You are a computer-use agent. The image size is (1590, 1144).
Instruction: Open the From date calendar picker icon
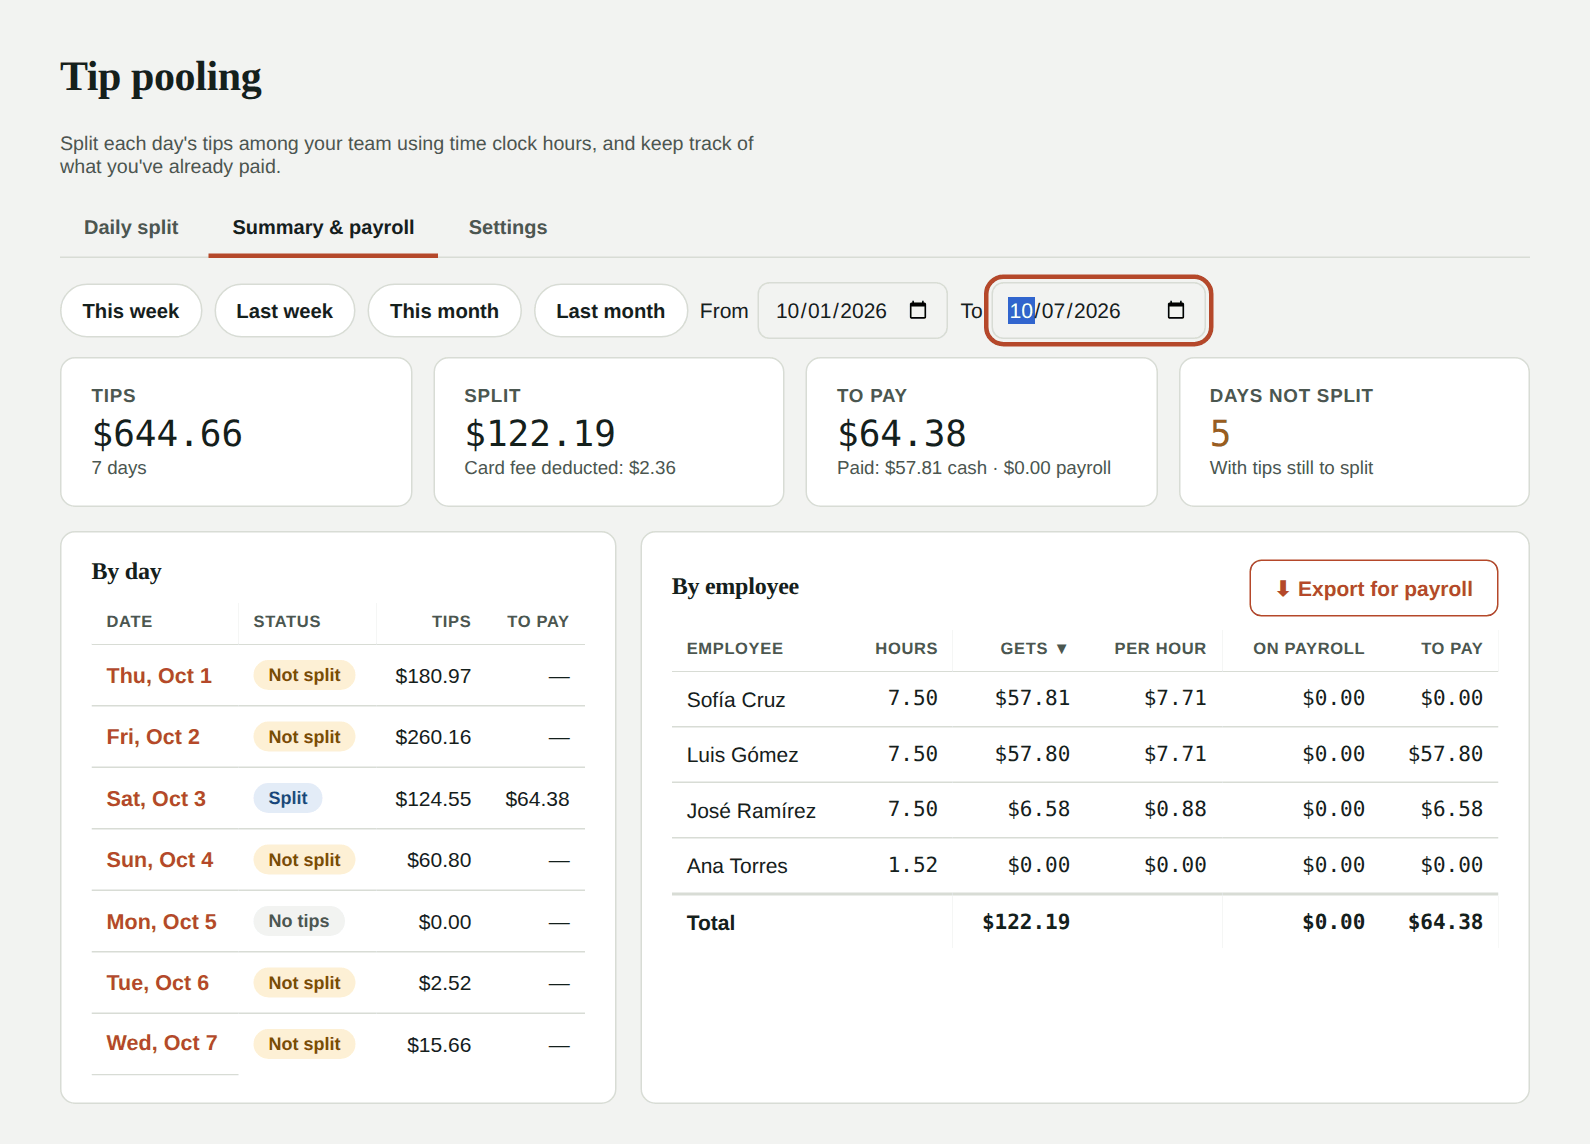(917, 311)
